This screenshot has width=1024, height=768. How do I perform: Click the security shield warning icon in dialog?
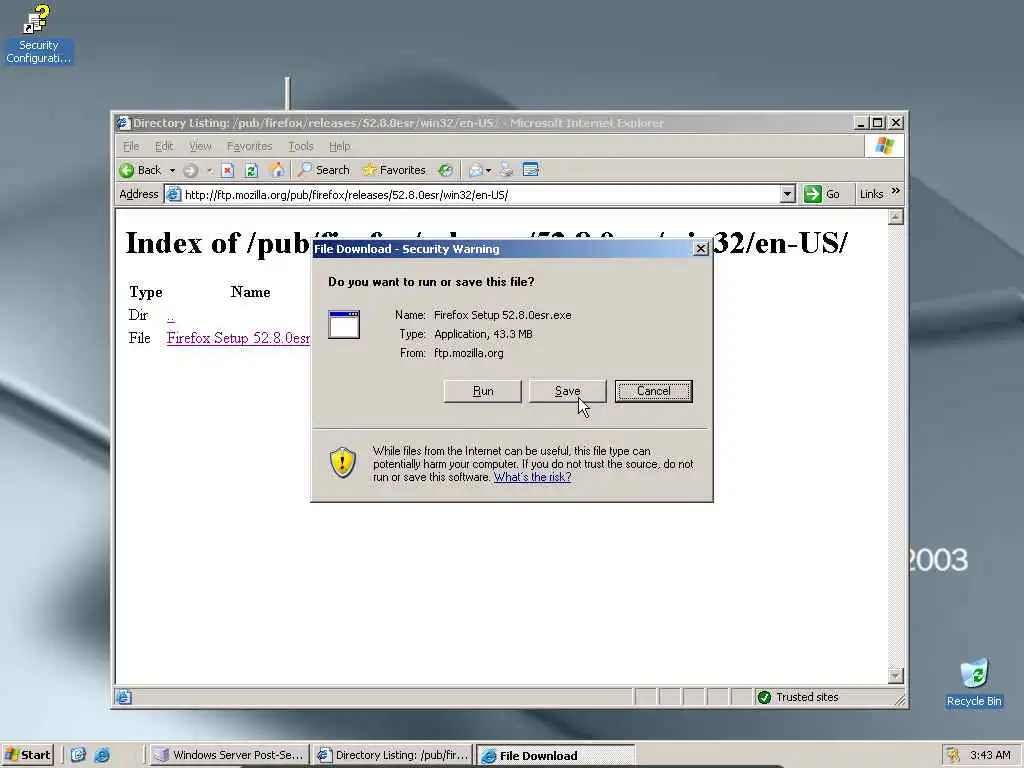click(343, 462)
